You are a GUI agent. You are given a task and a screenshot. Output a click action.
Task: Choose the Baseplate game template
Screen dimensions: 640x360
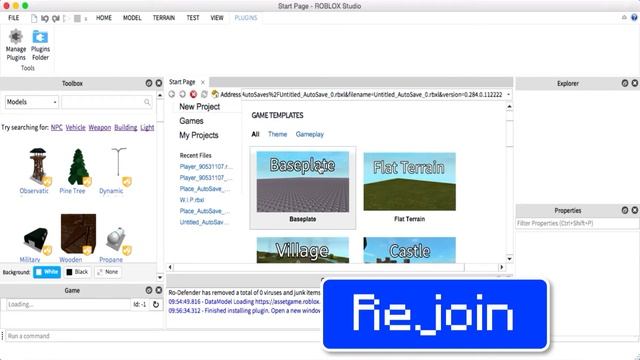302,188
